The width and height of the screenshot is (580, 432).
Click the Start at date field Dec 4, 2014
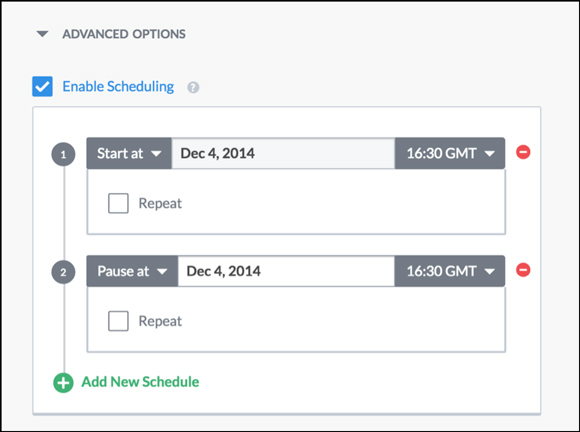[x=283, y=153]
